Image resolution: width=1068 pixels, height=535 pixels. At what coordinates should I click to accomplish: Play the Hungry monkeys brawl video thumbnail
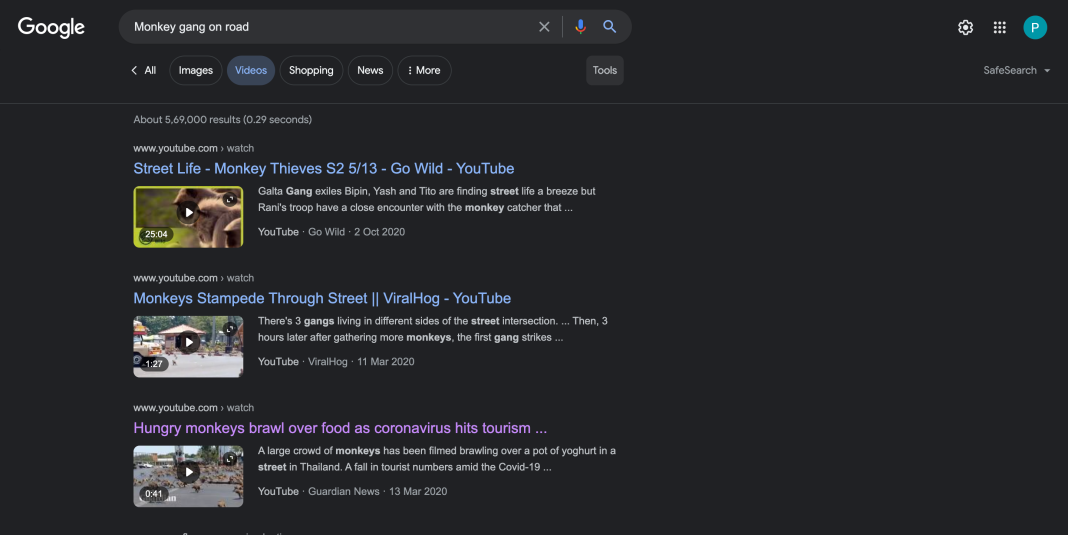188,476
